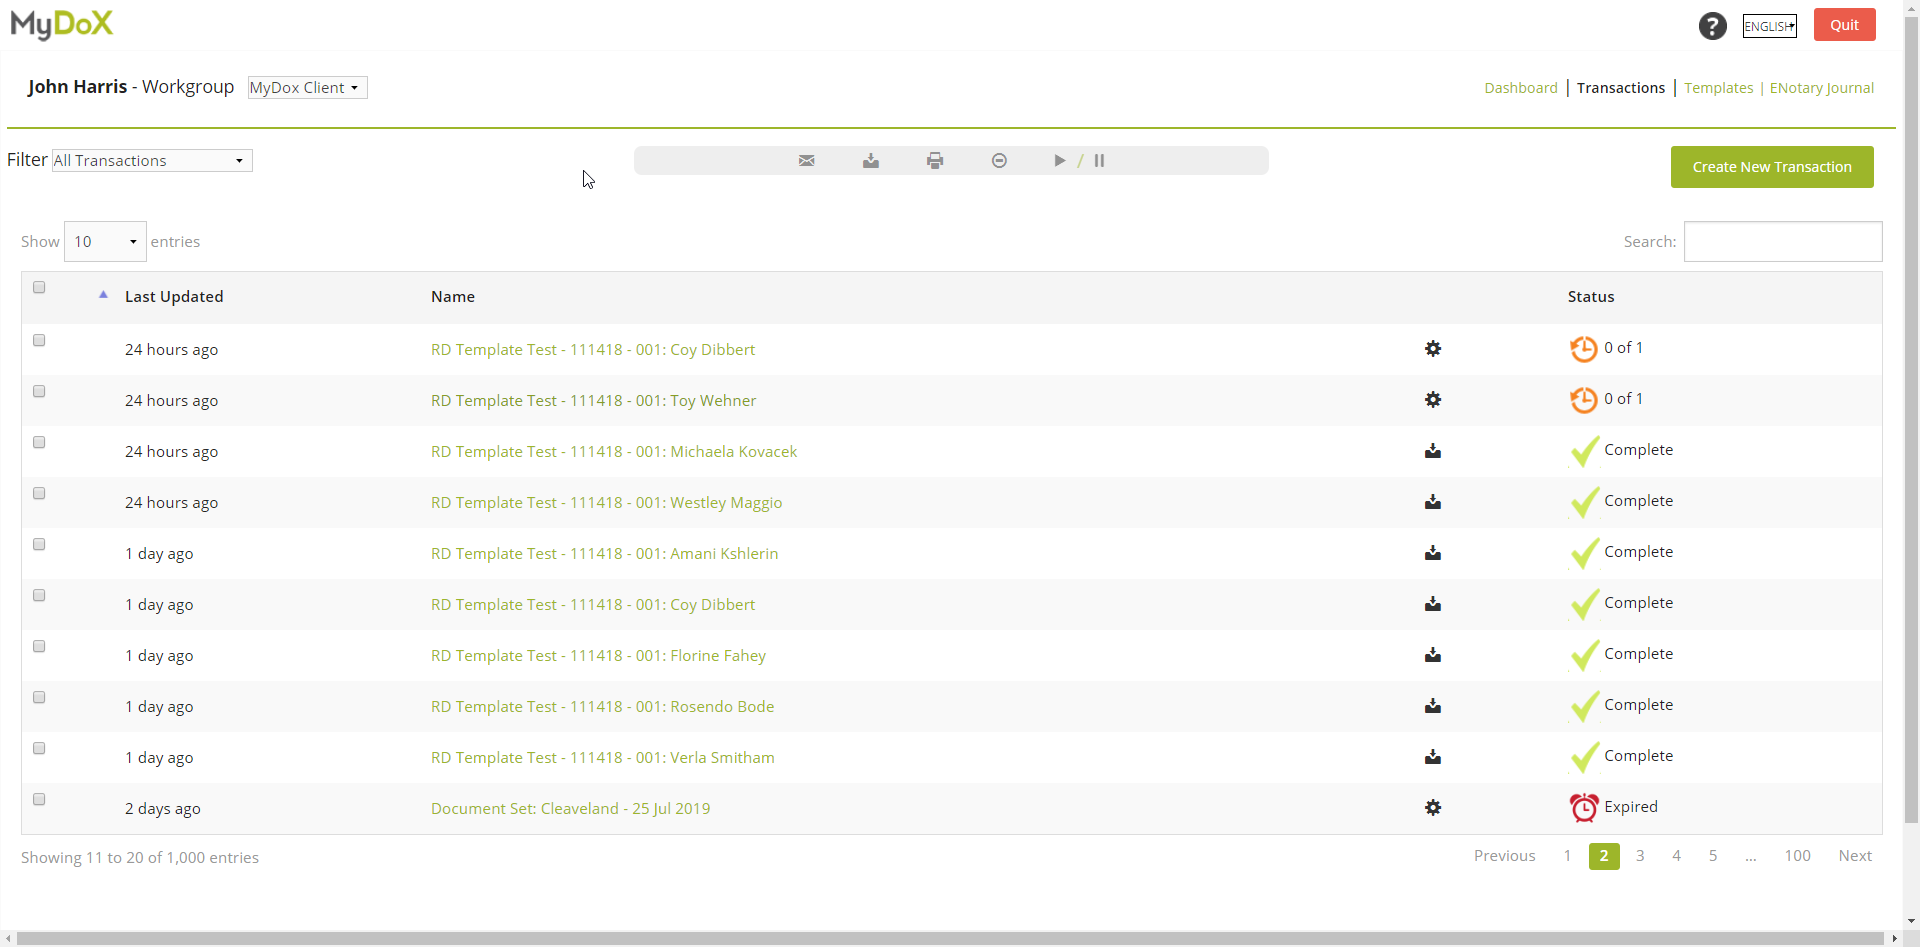Open the Verla Smitham transaction link

point(602,757)
